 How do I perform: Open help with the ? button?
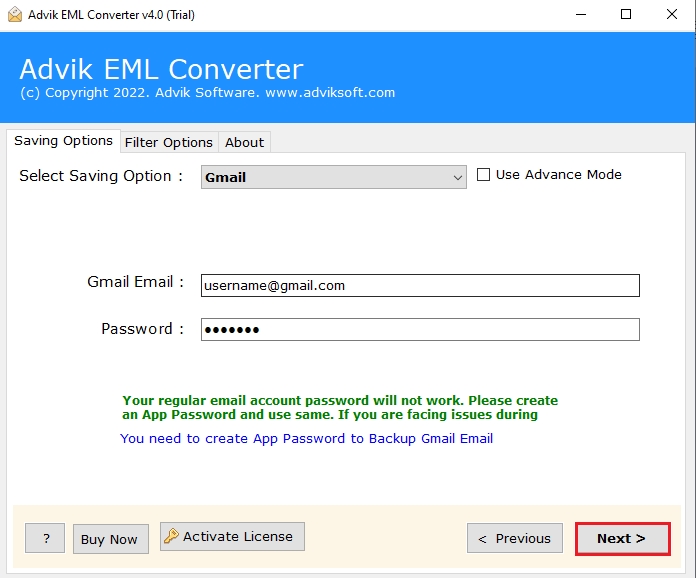point(45,538)
